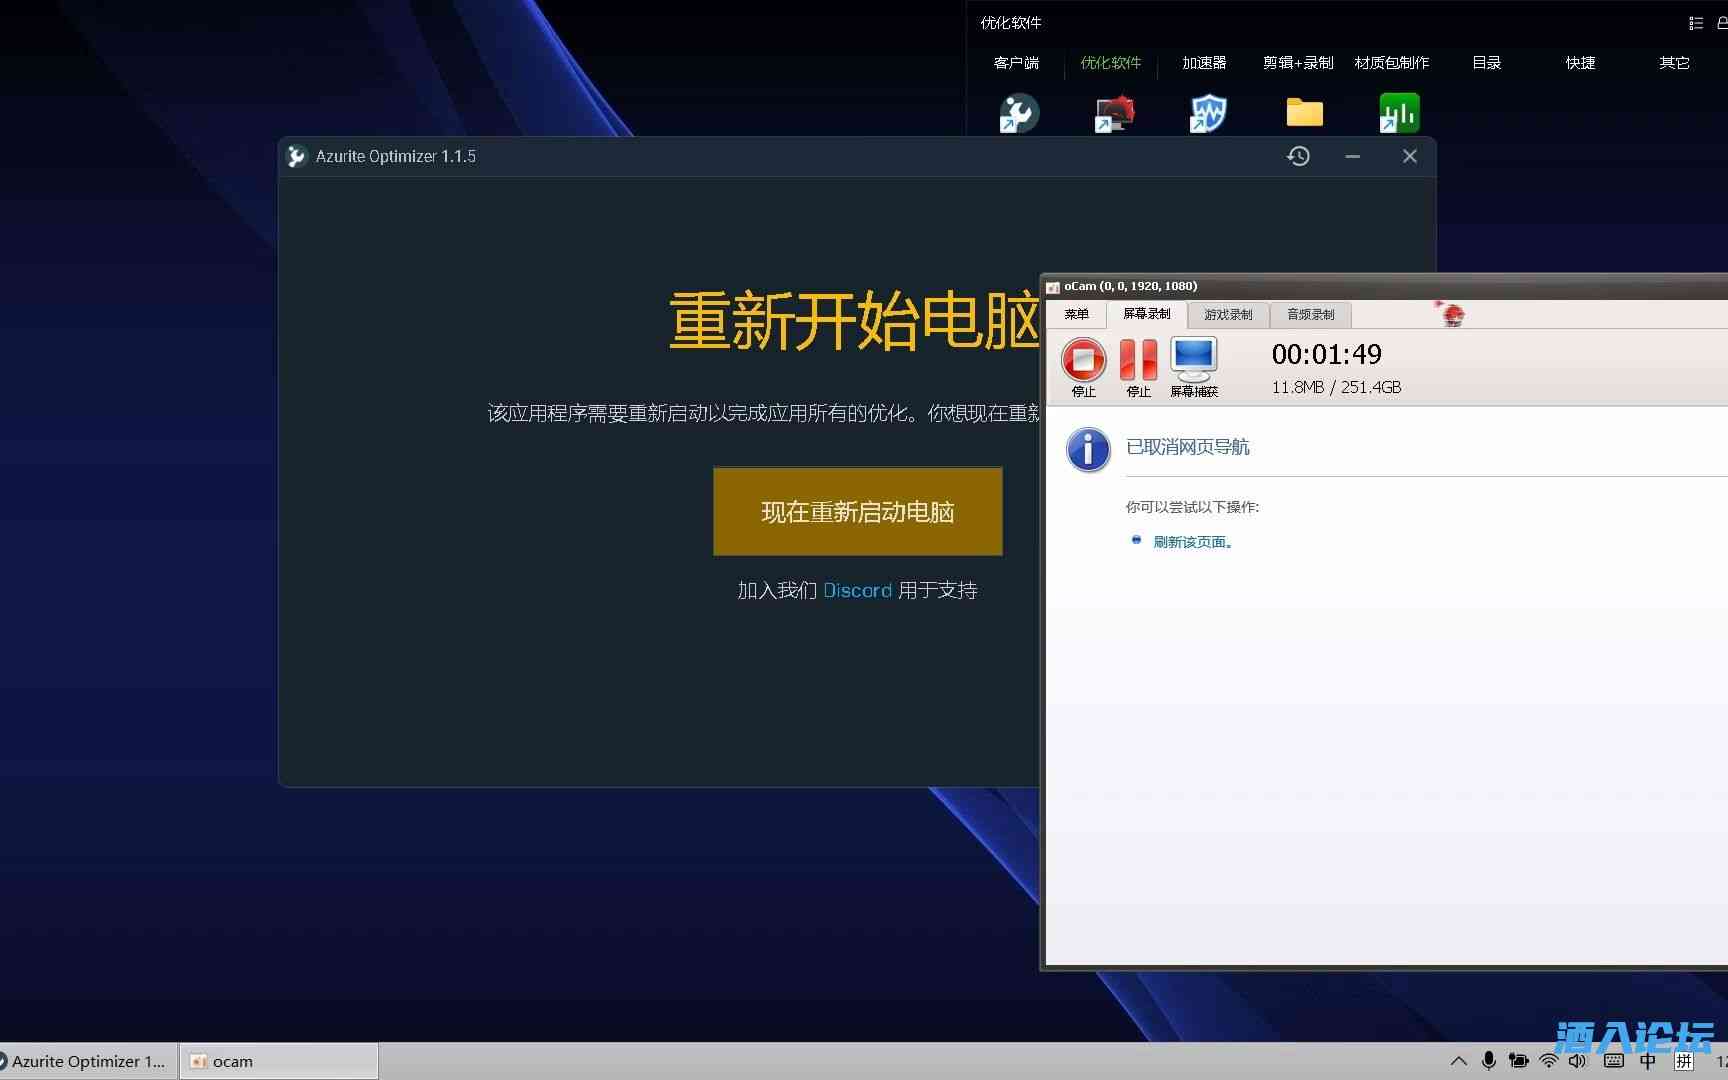Open the Discord support link

click(857, 591)
